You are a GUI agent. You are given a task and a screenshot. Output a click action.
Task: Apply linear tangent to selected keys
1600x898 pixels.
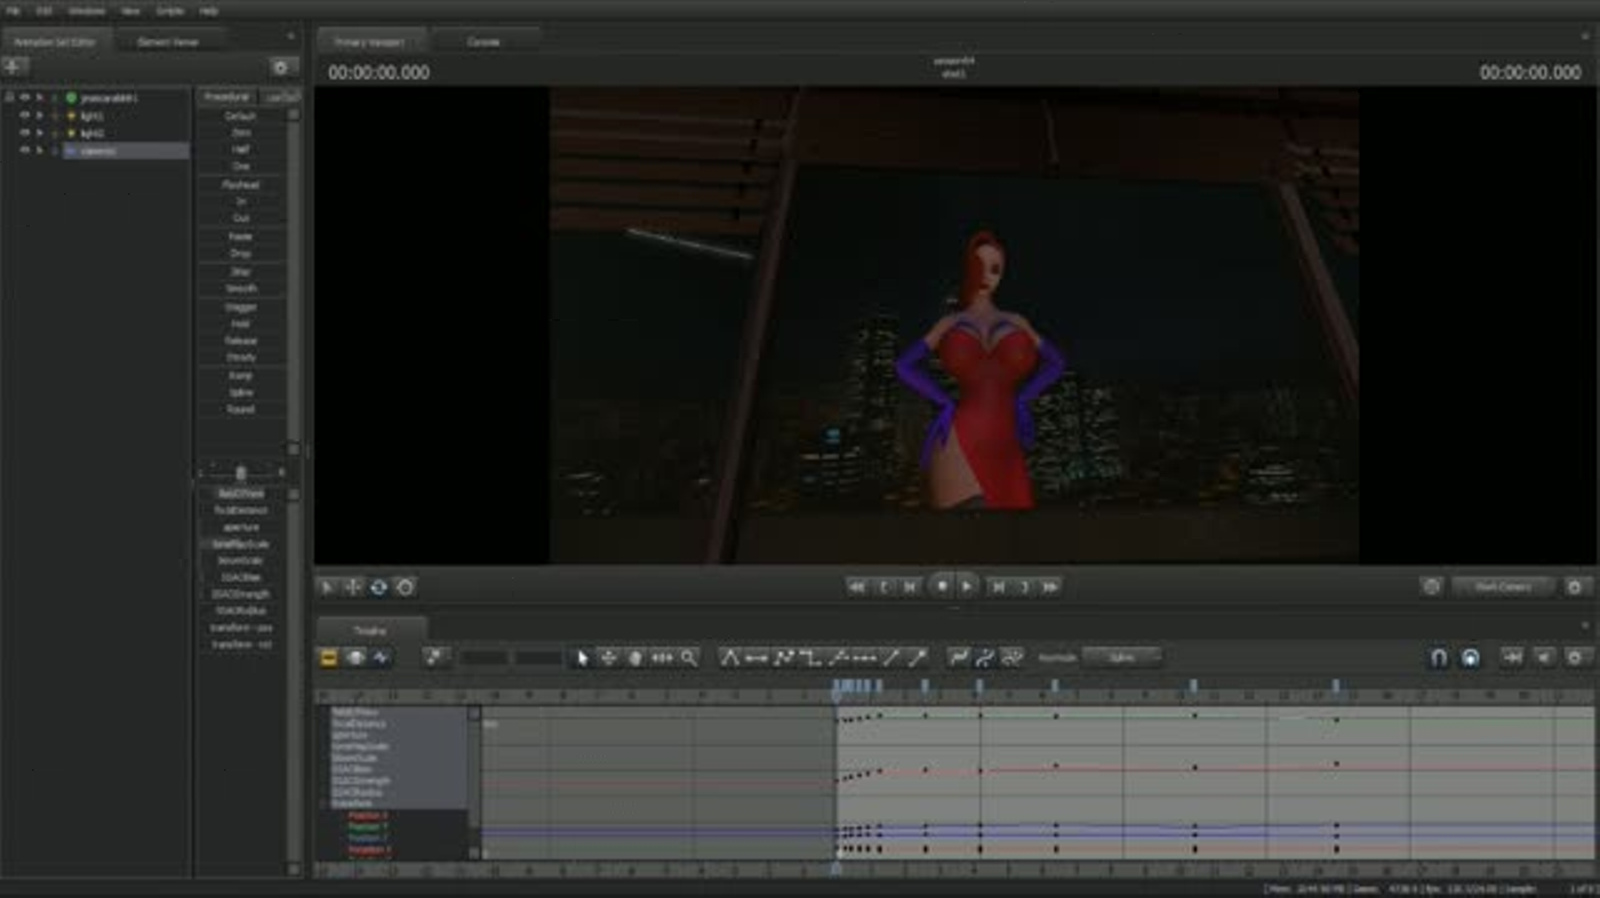click(784, 657)
